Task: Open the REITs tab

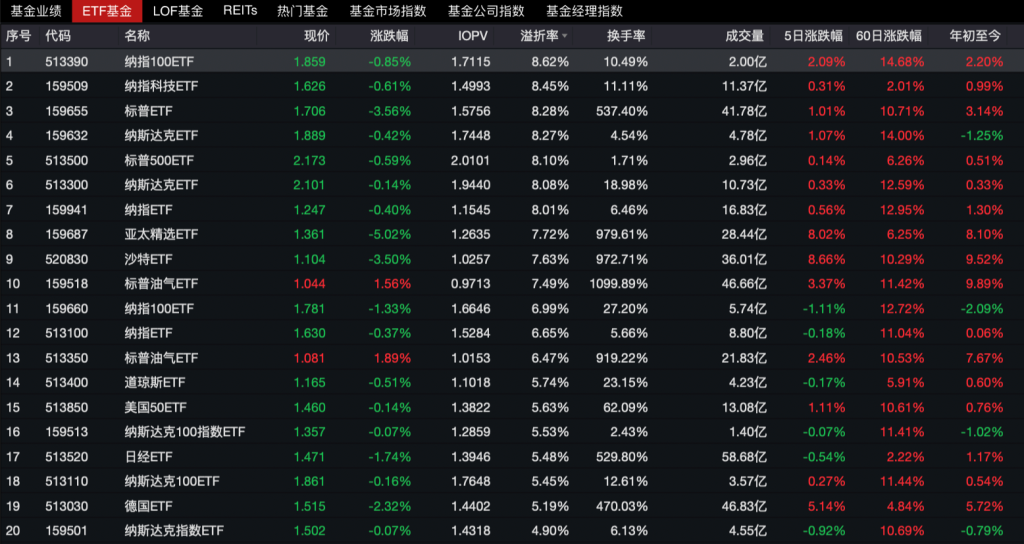Action: coord(240,11)
